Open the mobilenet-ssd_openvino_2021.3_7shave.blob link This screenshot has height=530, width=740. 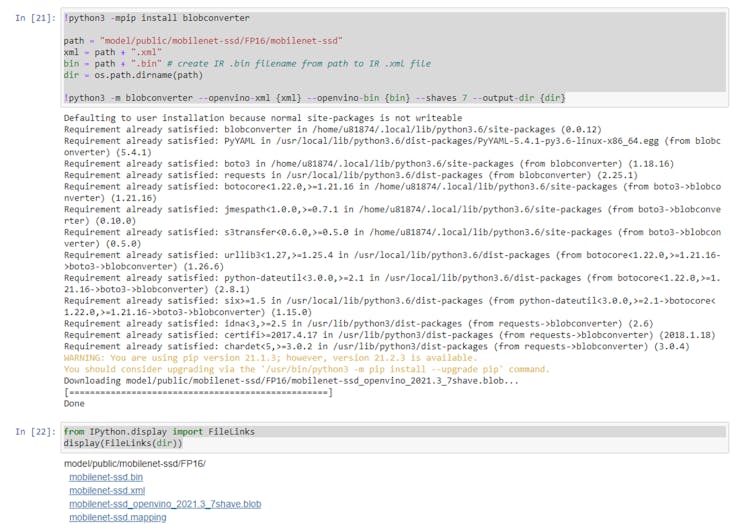pos(165,504)
